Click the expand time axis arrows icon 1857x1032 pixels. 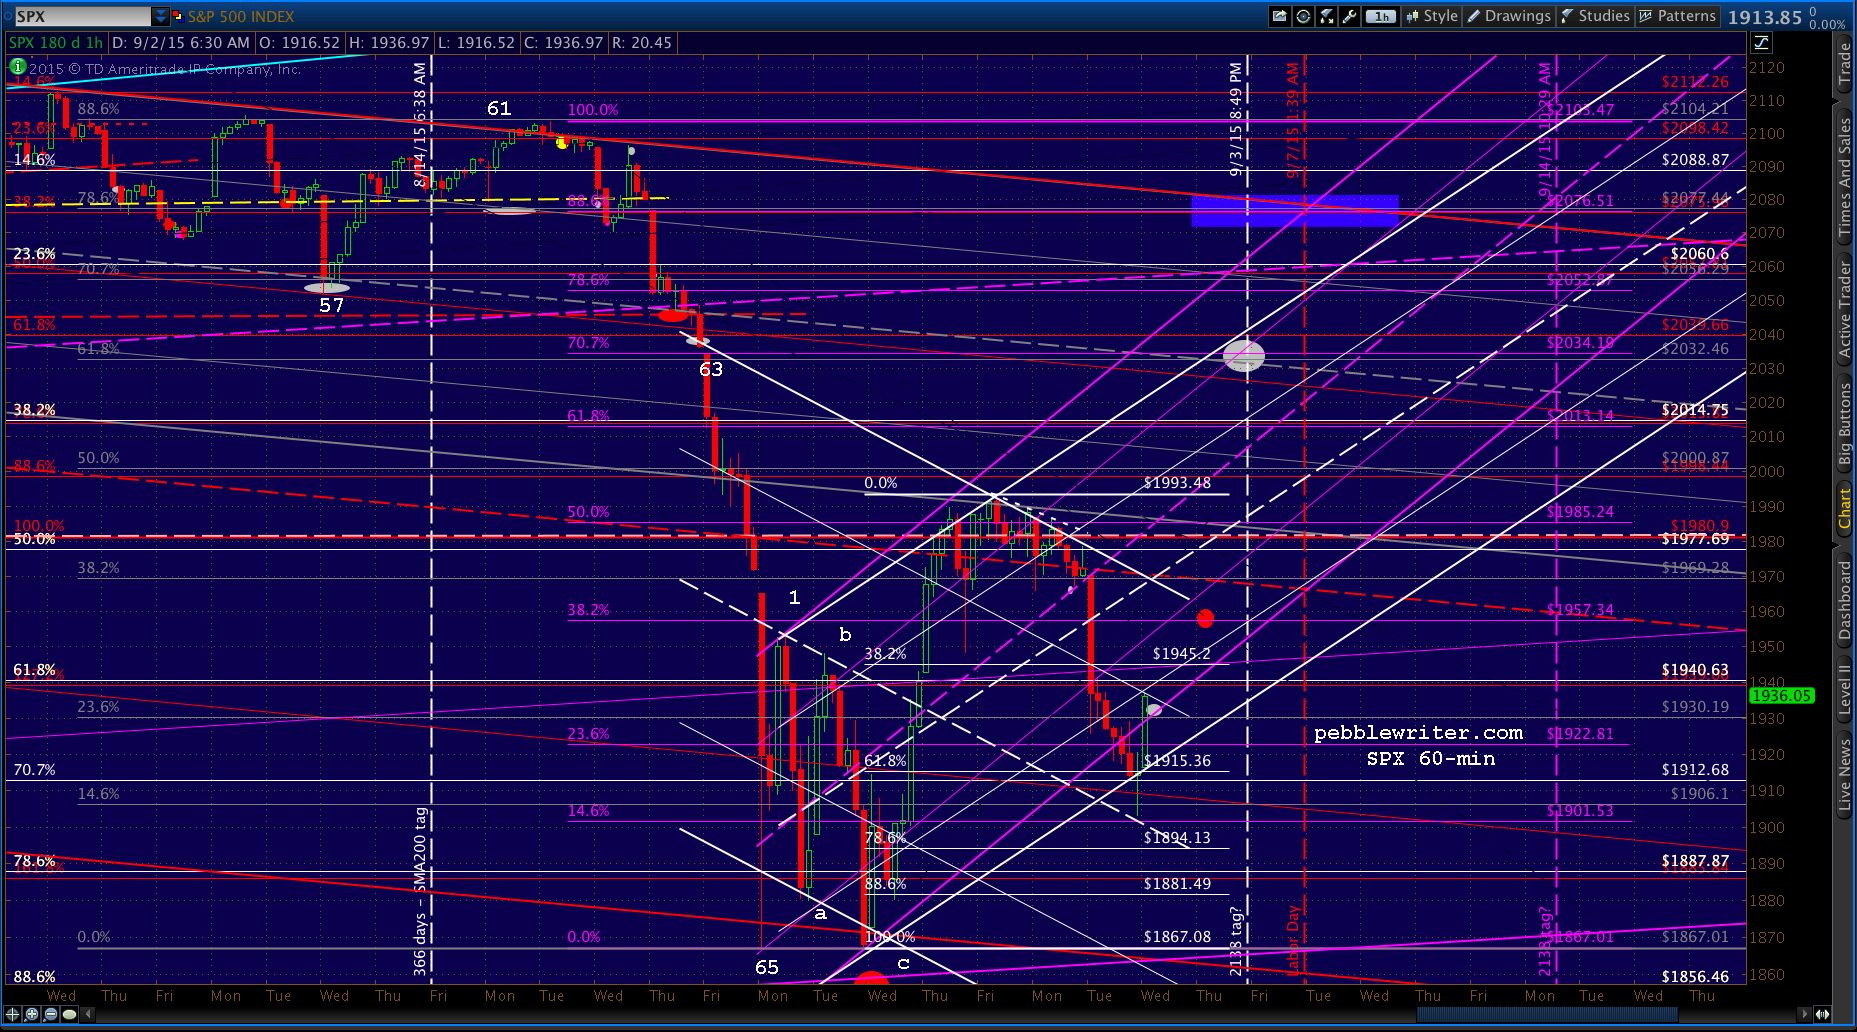1824,1014
